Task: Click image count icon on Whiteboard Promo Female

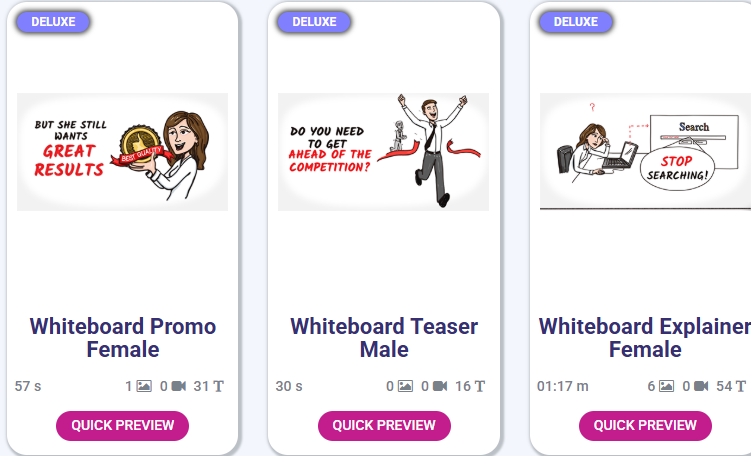Action: pyautogui.click(x=144, y=386)
